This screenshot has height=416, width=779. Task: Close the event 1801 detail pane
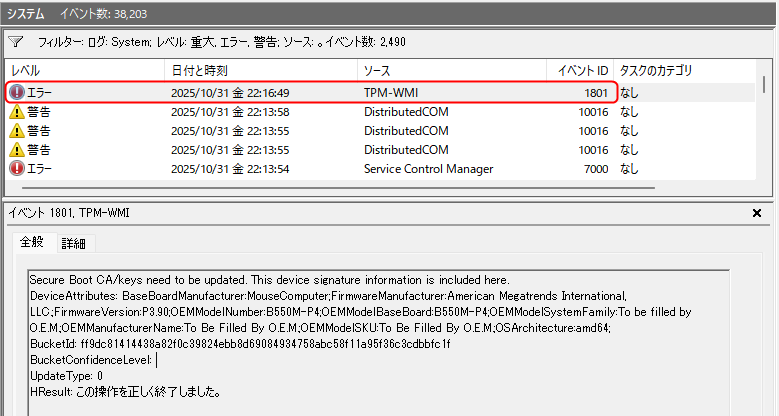point(756,212)
